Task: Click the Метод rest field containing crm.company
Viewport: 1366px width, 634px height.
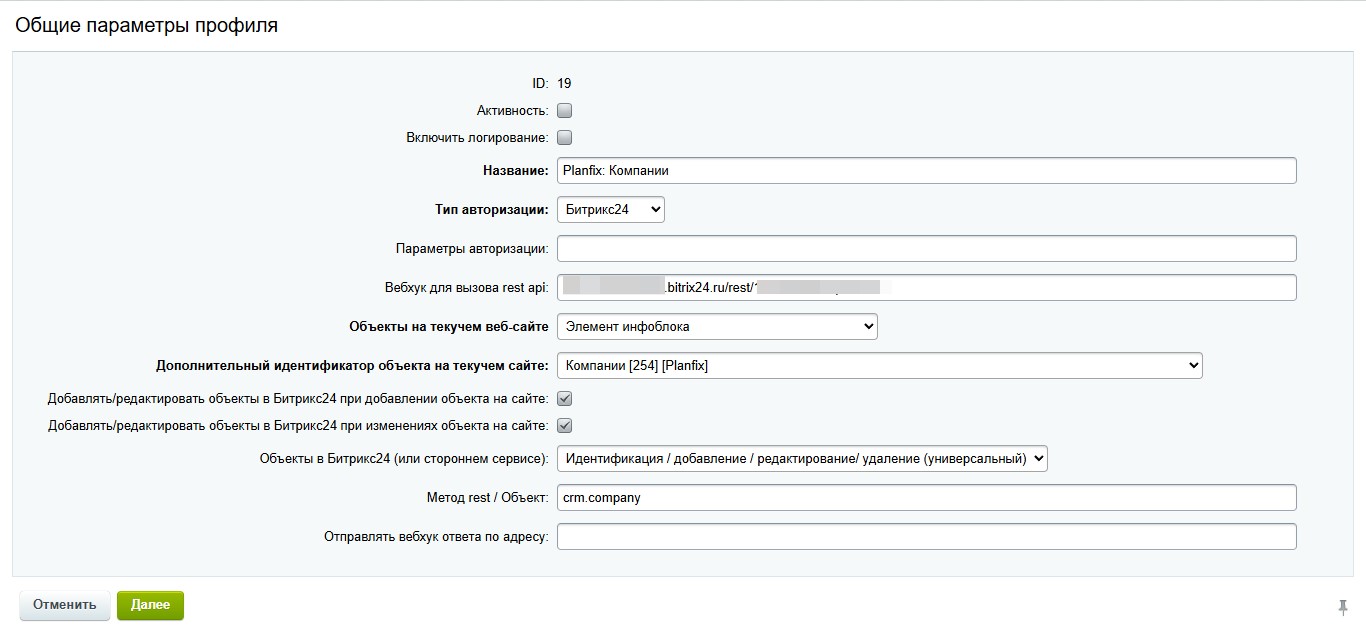Action: click(x=926, y=498)
